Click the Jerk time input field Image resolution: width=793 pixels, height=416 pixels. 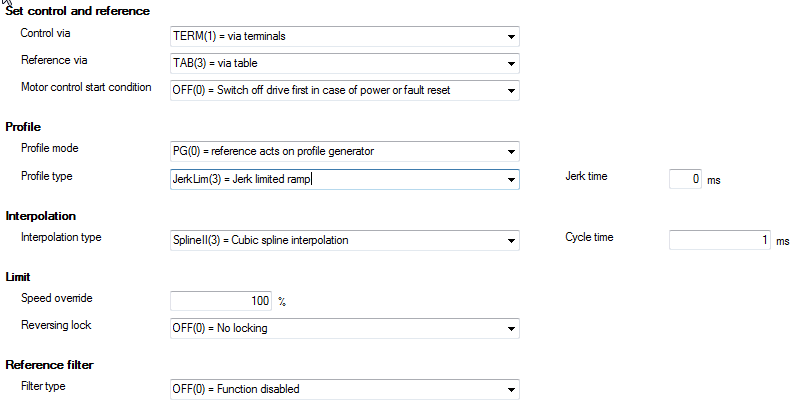click(x=686, y=180)
